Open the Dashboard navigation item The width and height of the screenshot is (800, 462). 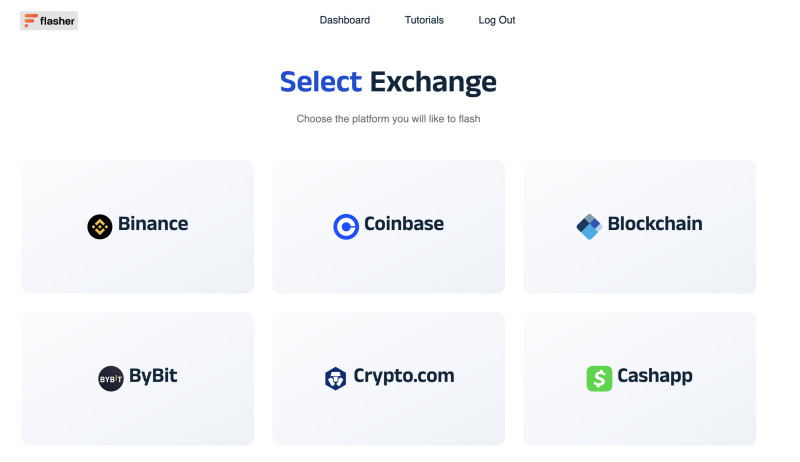click(345, 20)
